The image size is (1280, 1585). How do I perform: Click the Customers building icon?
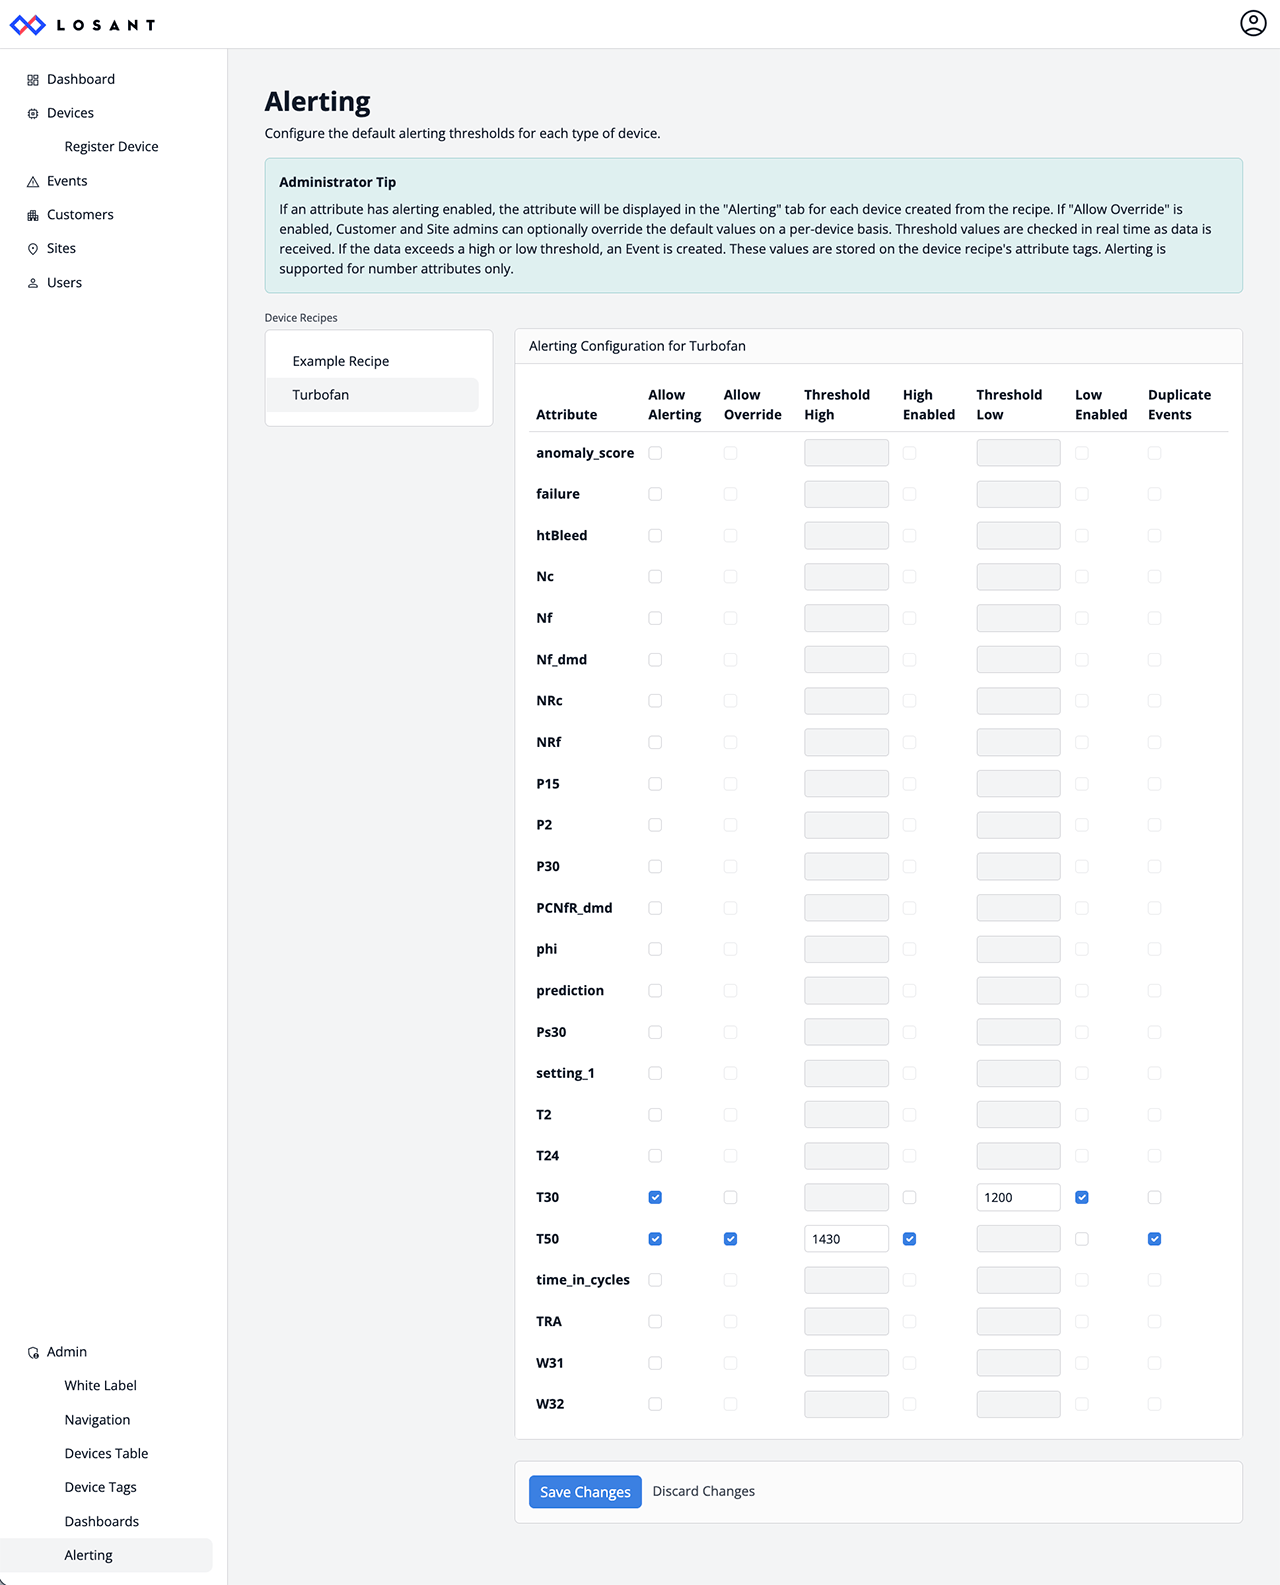click(33, 215)
